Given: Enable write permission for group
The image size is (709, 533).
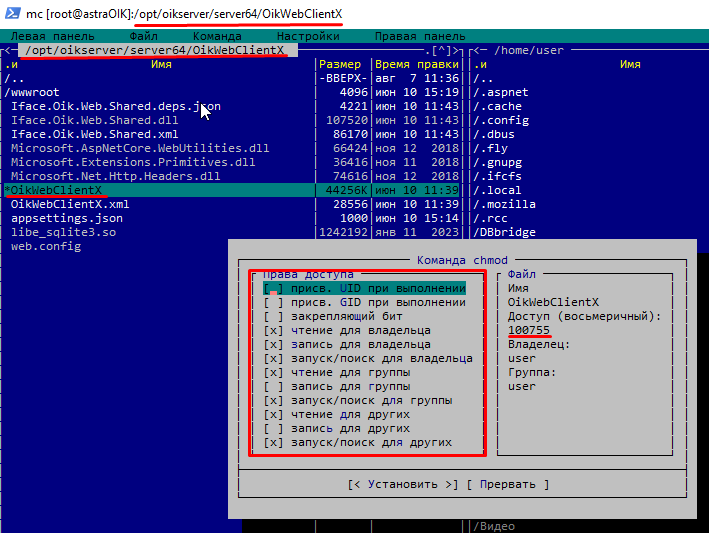Looking at the screenshot, I should coord(273,386).
